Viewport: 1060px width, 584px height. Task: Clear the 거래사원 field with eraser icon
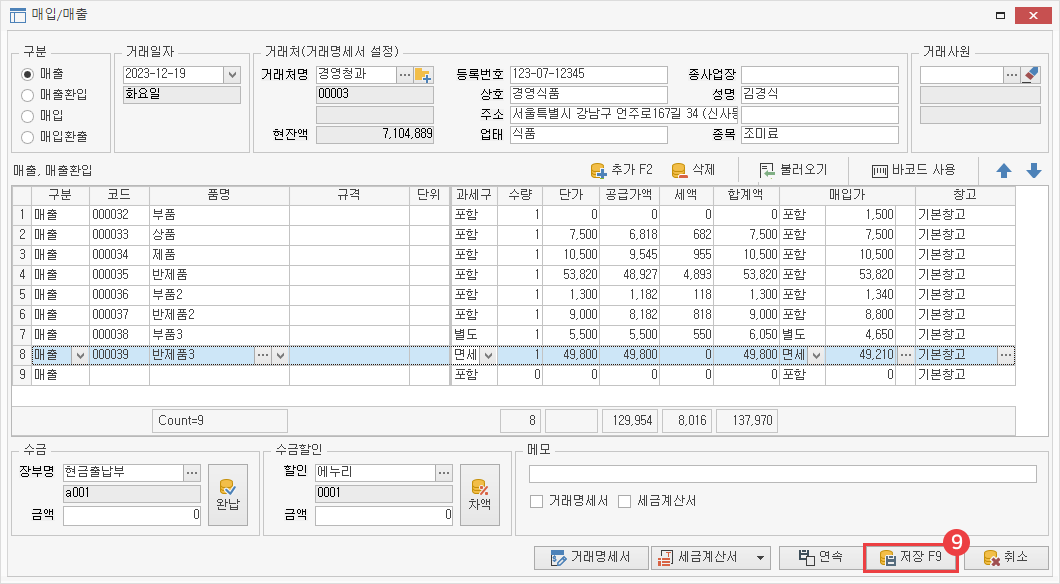pos(1031,74)
